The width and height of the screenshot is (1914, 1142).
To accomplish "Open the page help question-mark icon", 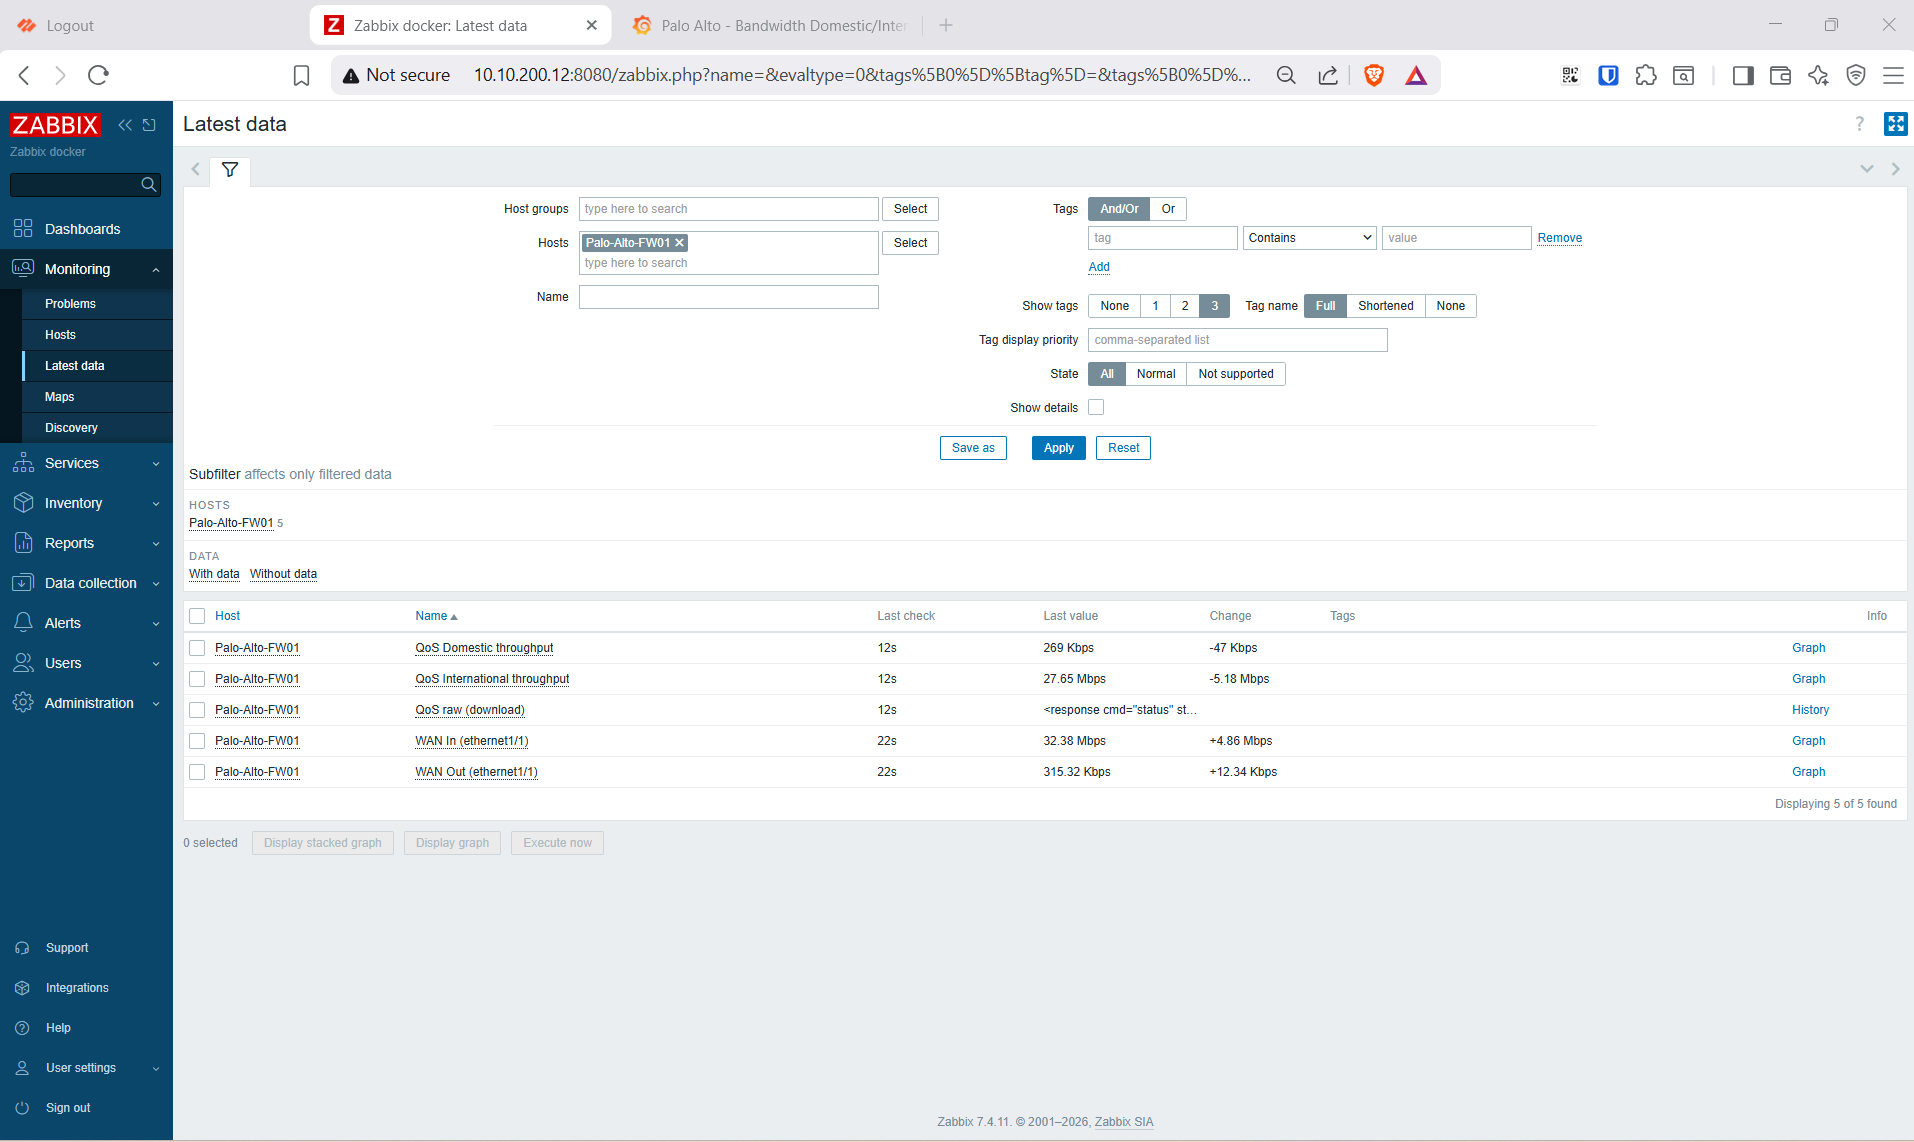I will [x=1859, y=124].
